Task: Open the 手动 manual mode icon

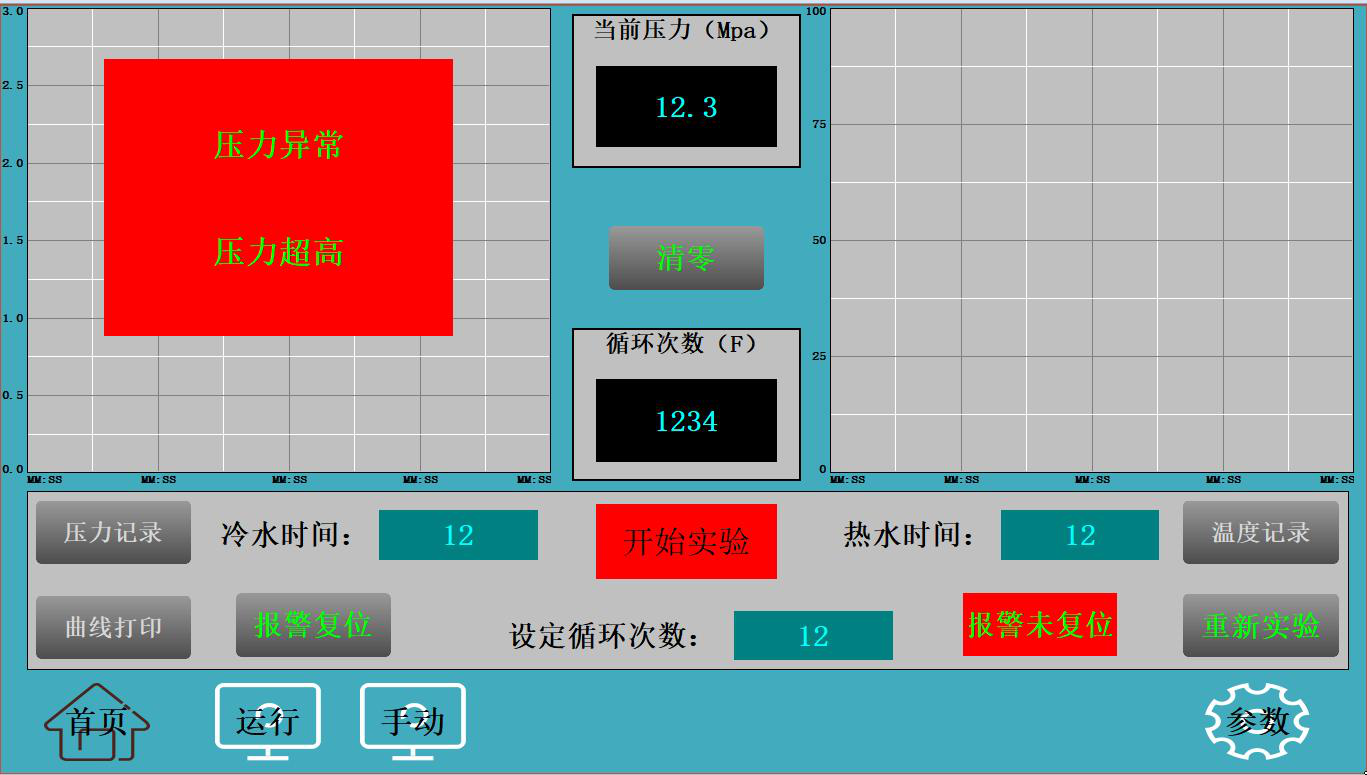Action: pyautogui.click(x=413, y=717)
